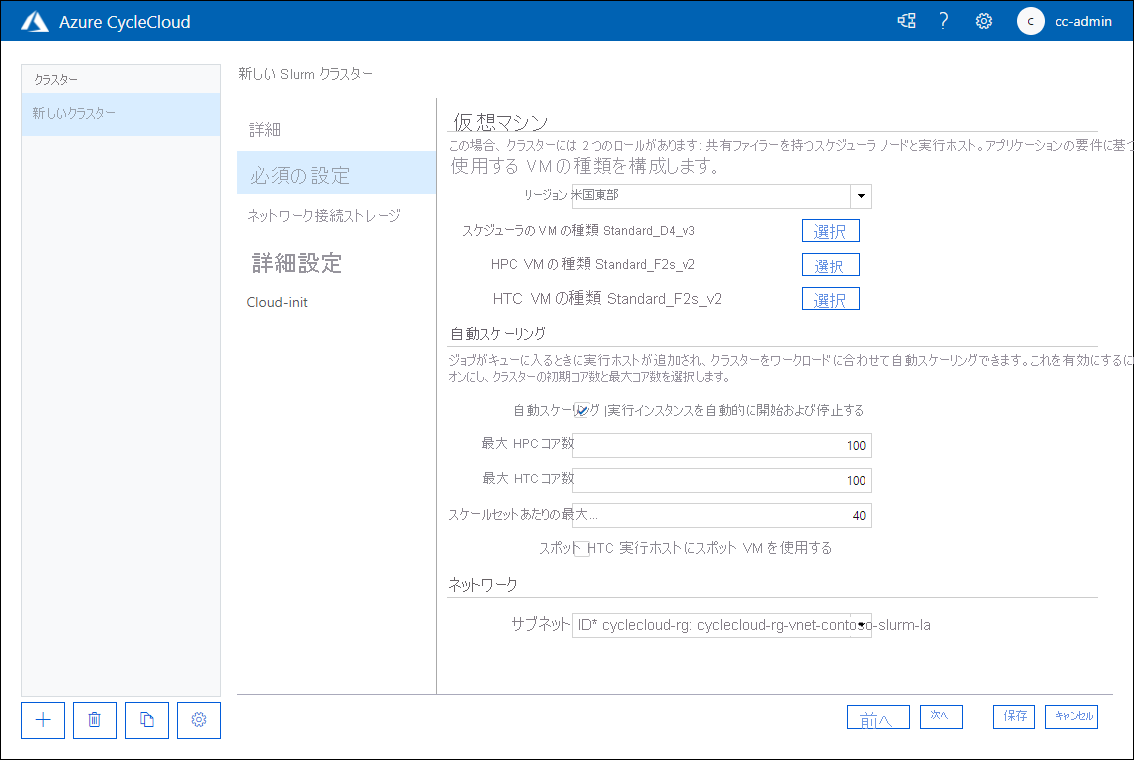Open the リージョン dropdown showing 米国東部
This screenshot has width=1134, height=760.
tap(860, 196)
